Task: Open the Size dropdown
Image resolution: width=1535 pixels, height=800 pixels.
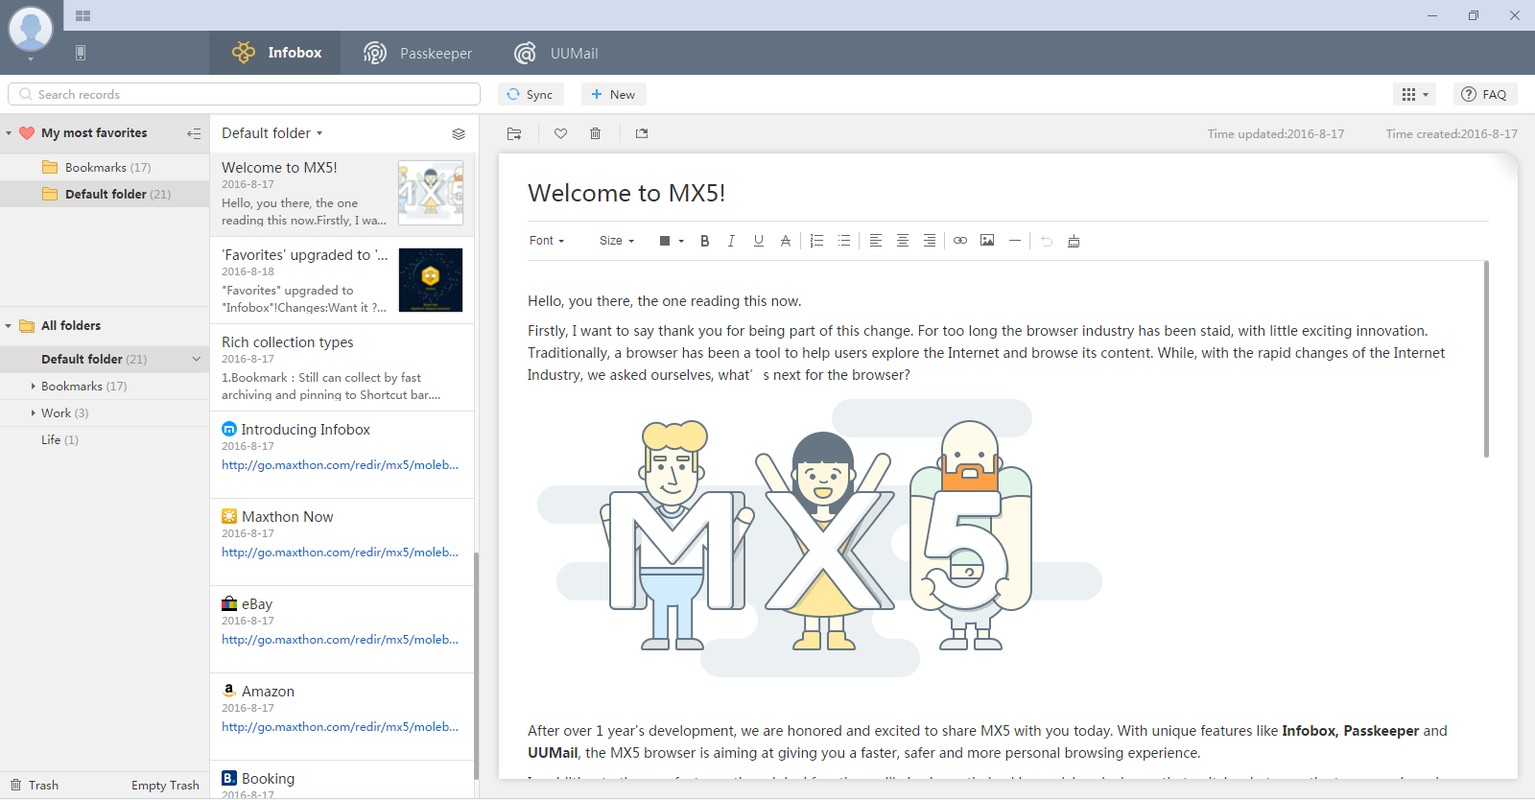Action: 617,241
